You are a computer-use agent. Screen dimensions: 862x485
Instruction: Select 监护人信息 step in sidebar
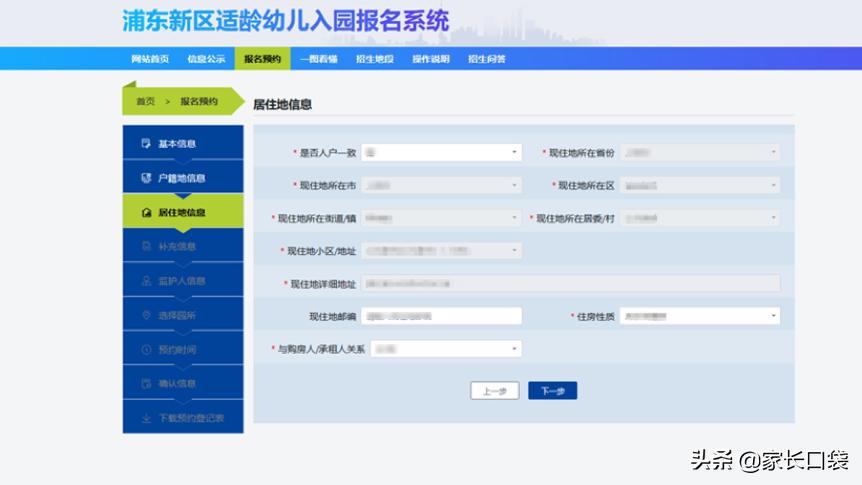point(183,280)
